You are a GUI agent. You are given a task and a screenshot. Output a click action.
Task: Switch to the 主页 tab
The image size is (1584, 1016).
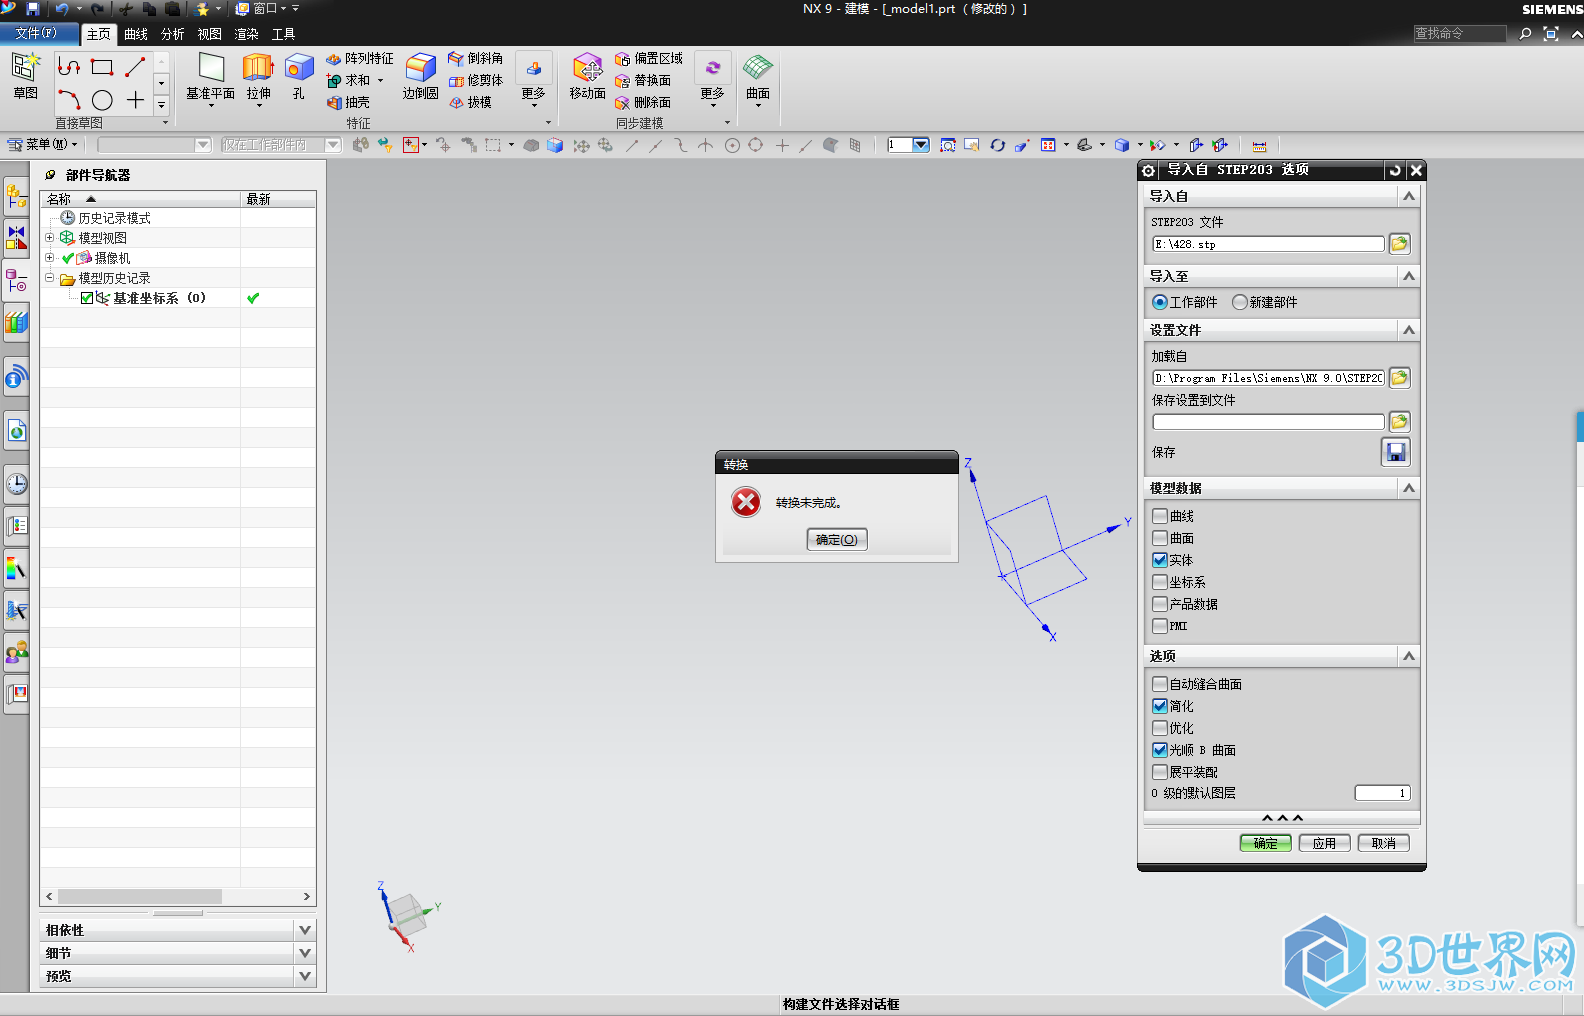pos(98,34)
